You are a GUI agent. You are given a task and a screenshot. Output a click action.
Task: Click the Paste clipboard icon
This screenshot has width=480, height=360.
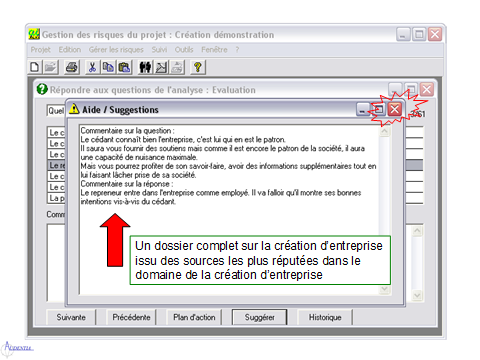coord(124,67)
